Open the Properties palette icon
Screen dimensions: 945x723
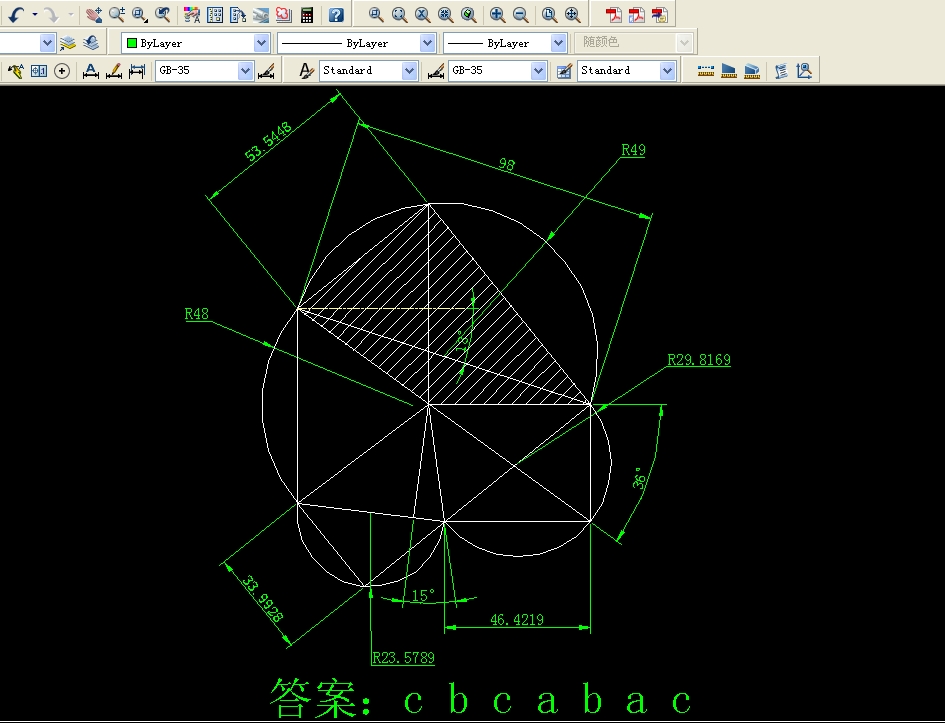[192, 14]
